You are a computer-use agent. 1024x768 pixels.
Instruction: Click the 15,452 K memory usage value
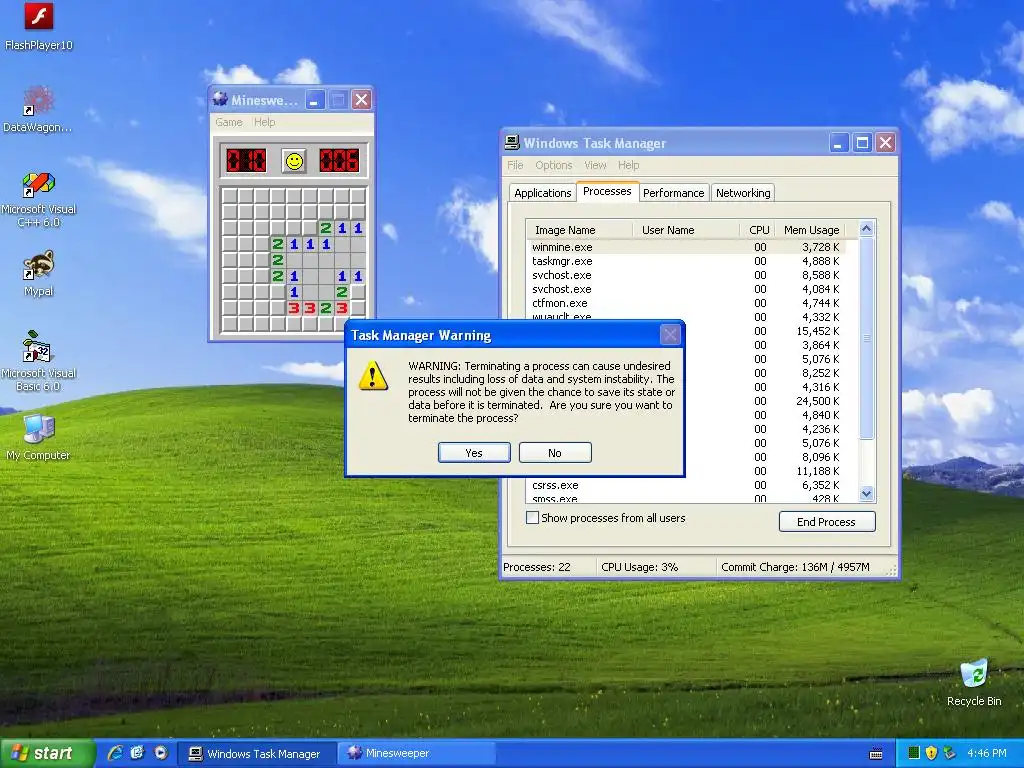click(818, 331)
